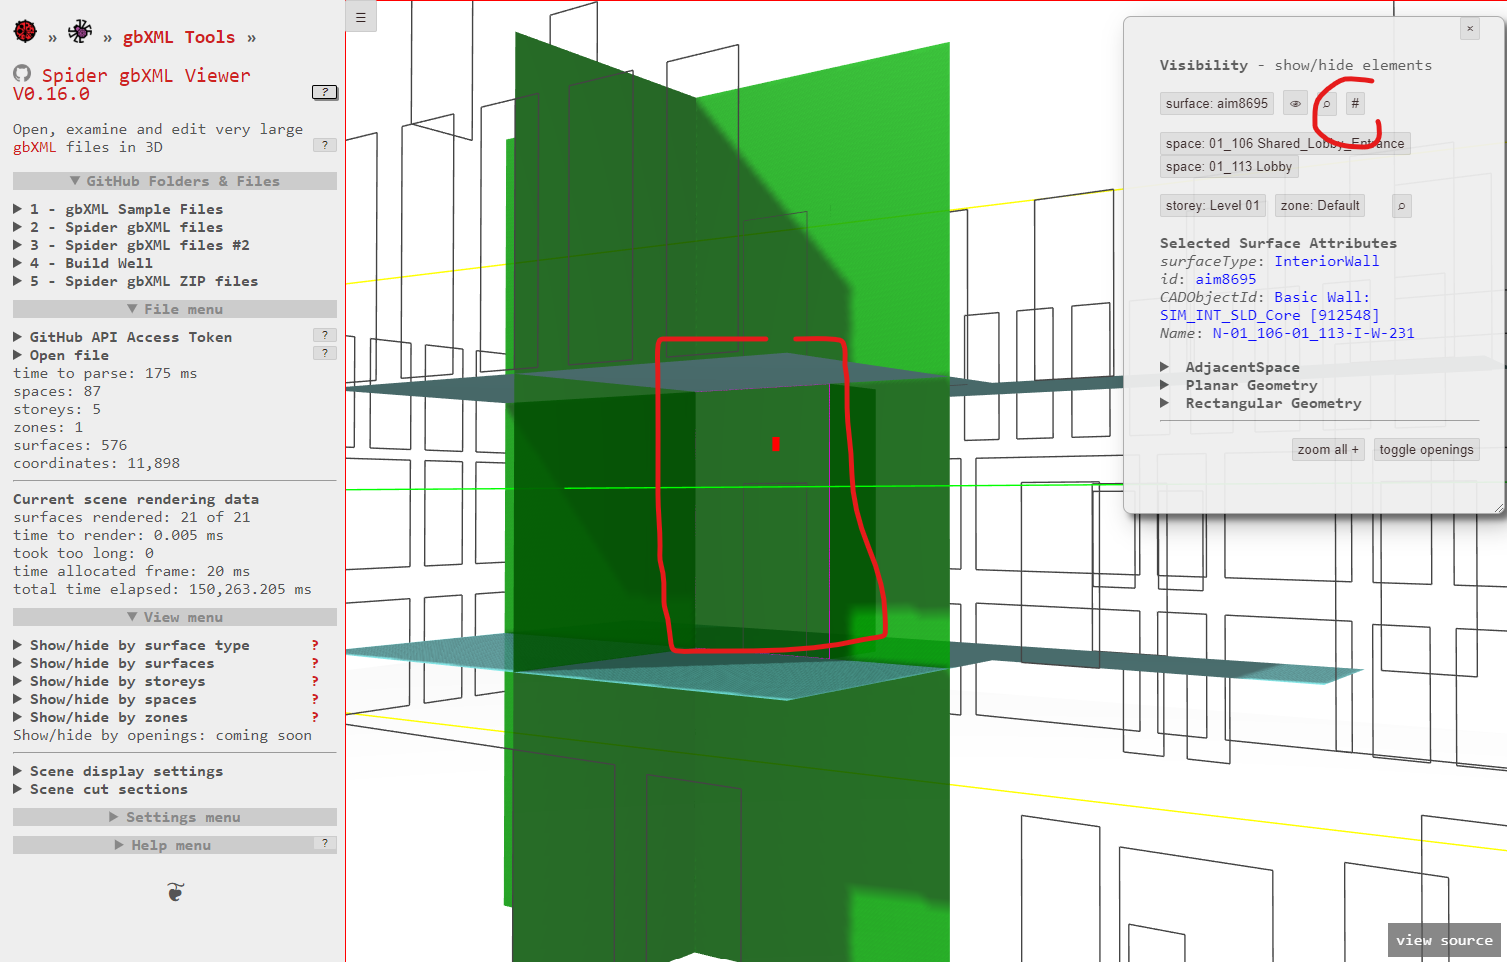The width and height of the screenshot is (1507, 962).
Task: Click the toggle openings button
Action: pyautogui.click(x=1426, y=449)
